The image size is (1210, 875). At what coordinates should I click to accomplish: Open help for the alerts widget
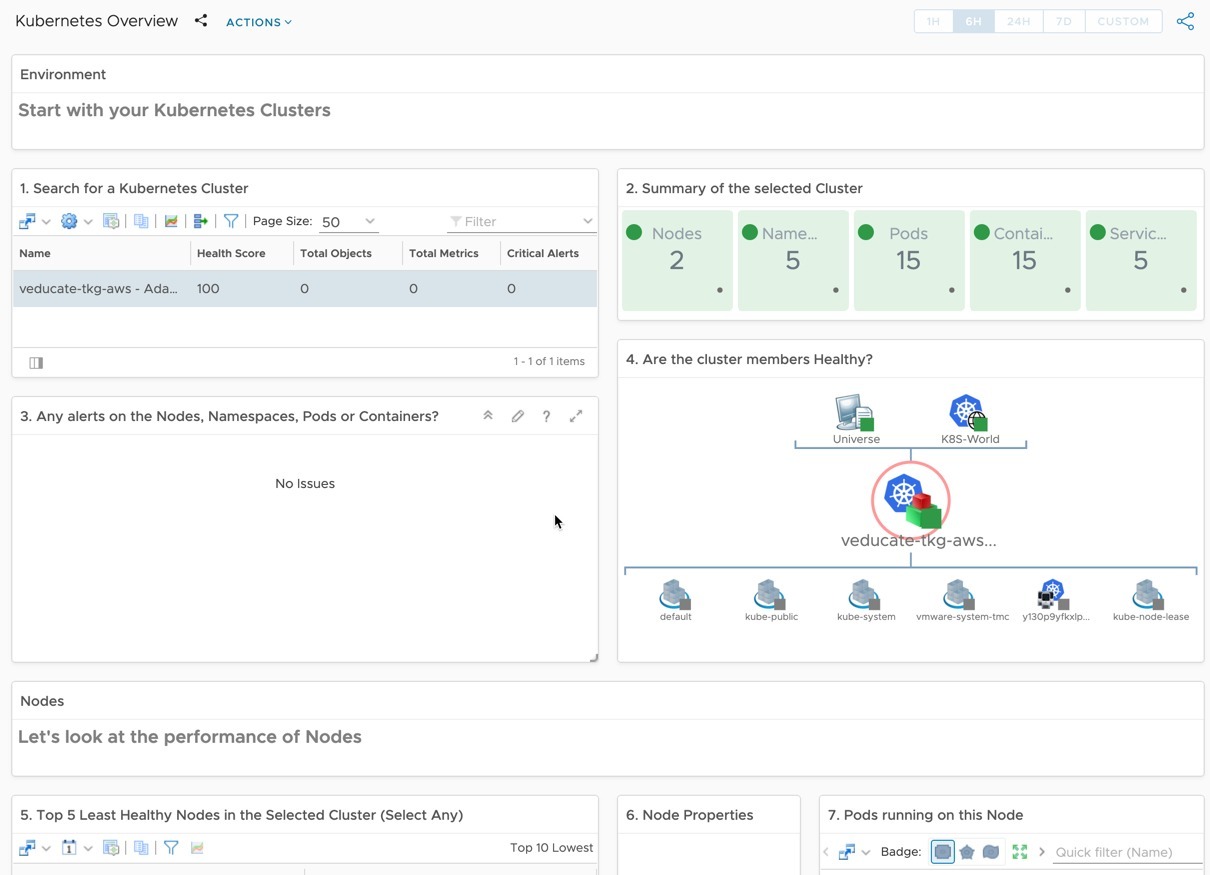(546, 416)
